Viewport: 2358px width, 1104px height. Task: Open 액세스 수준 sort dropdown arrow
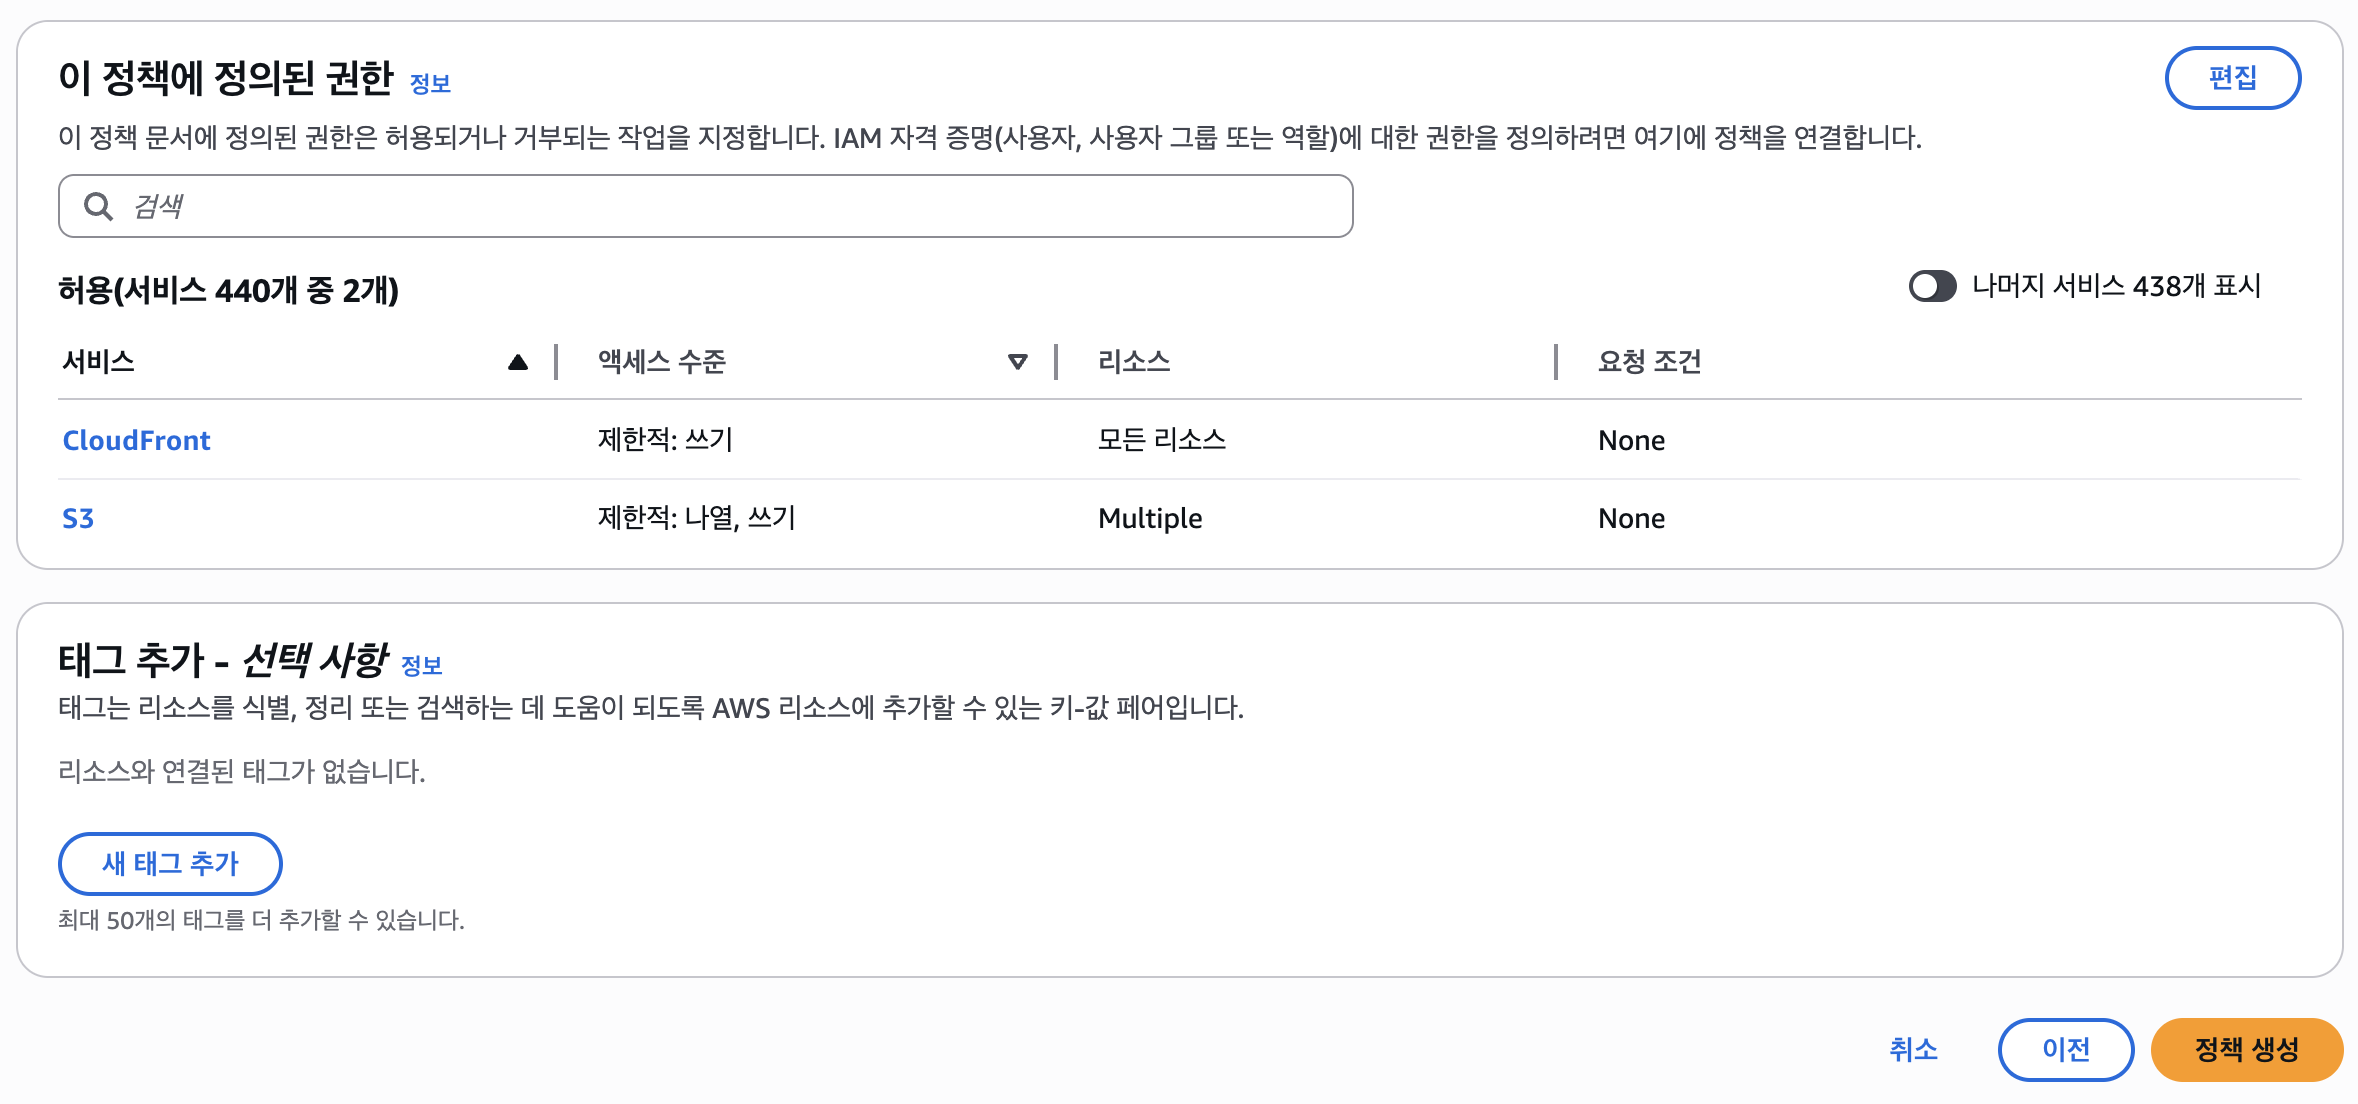1017,362
